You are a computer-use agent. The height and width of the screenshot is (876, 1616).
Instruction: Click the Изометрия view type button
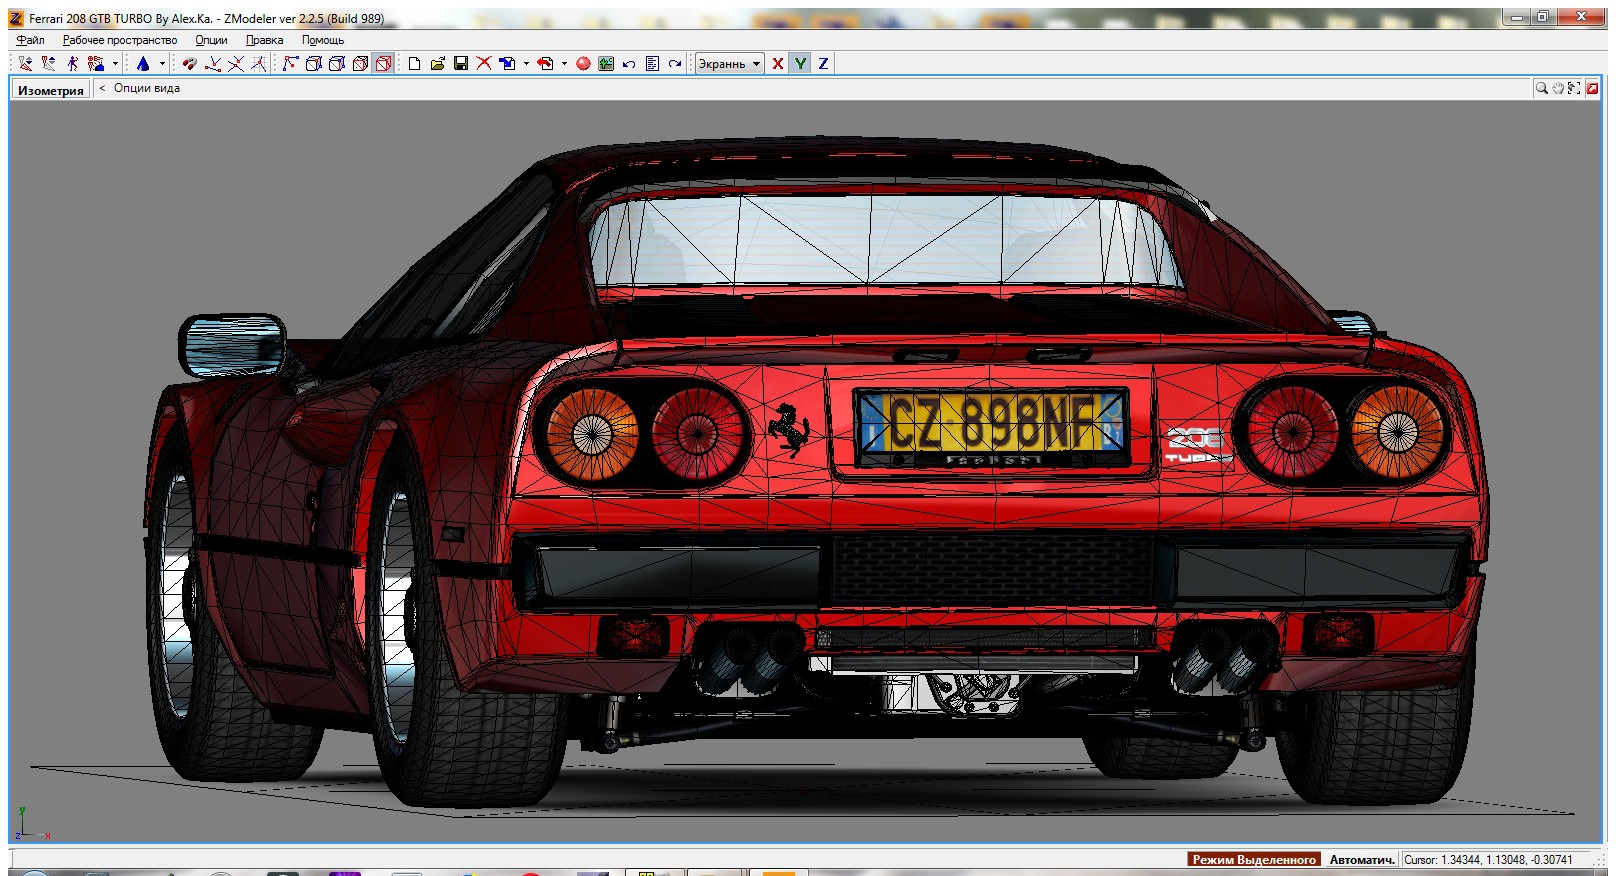51,89
